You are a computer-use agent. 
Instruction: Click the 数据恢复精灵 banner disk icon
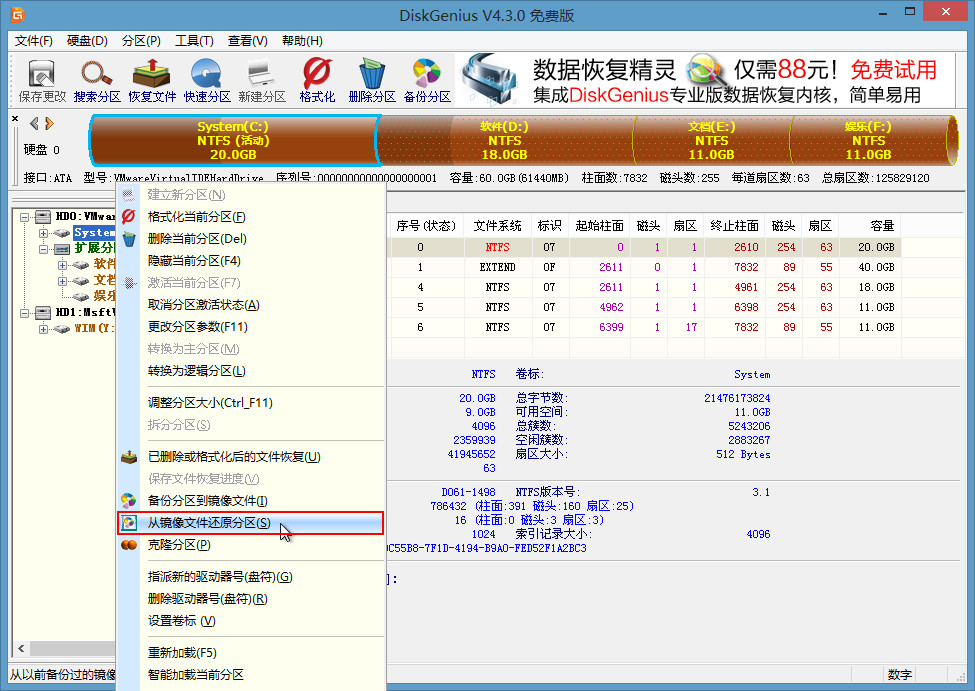pos(491,80)
